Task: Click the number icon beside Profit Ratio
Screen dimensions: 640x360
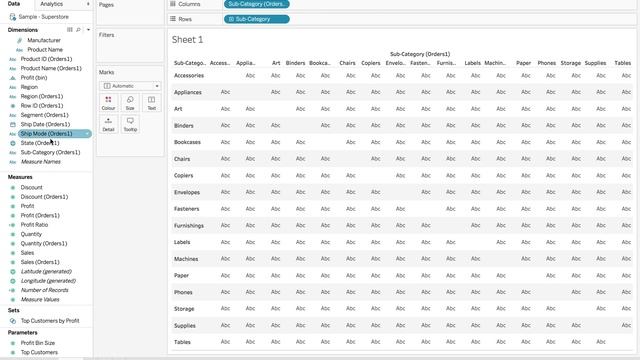Action: pos(12,225)
